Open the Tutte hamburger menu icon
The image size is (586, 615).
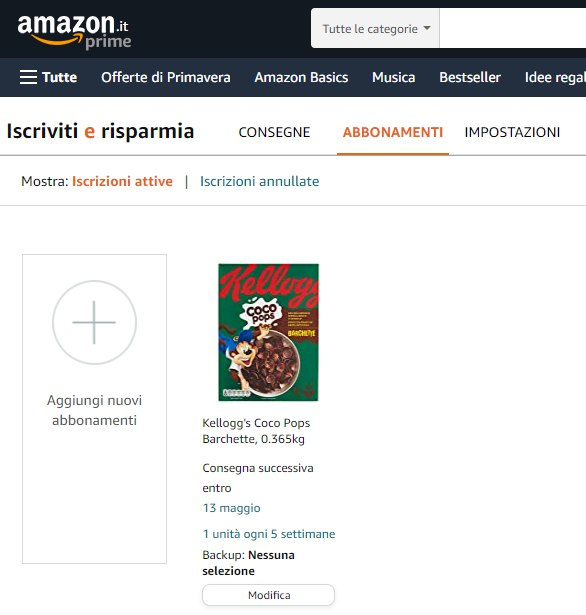click(x=28, y=77)
